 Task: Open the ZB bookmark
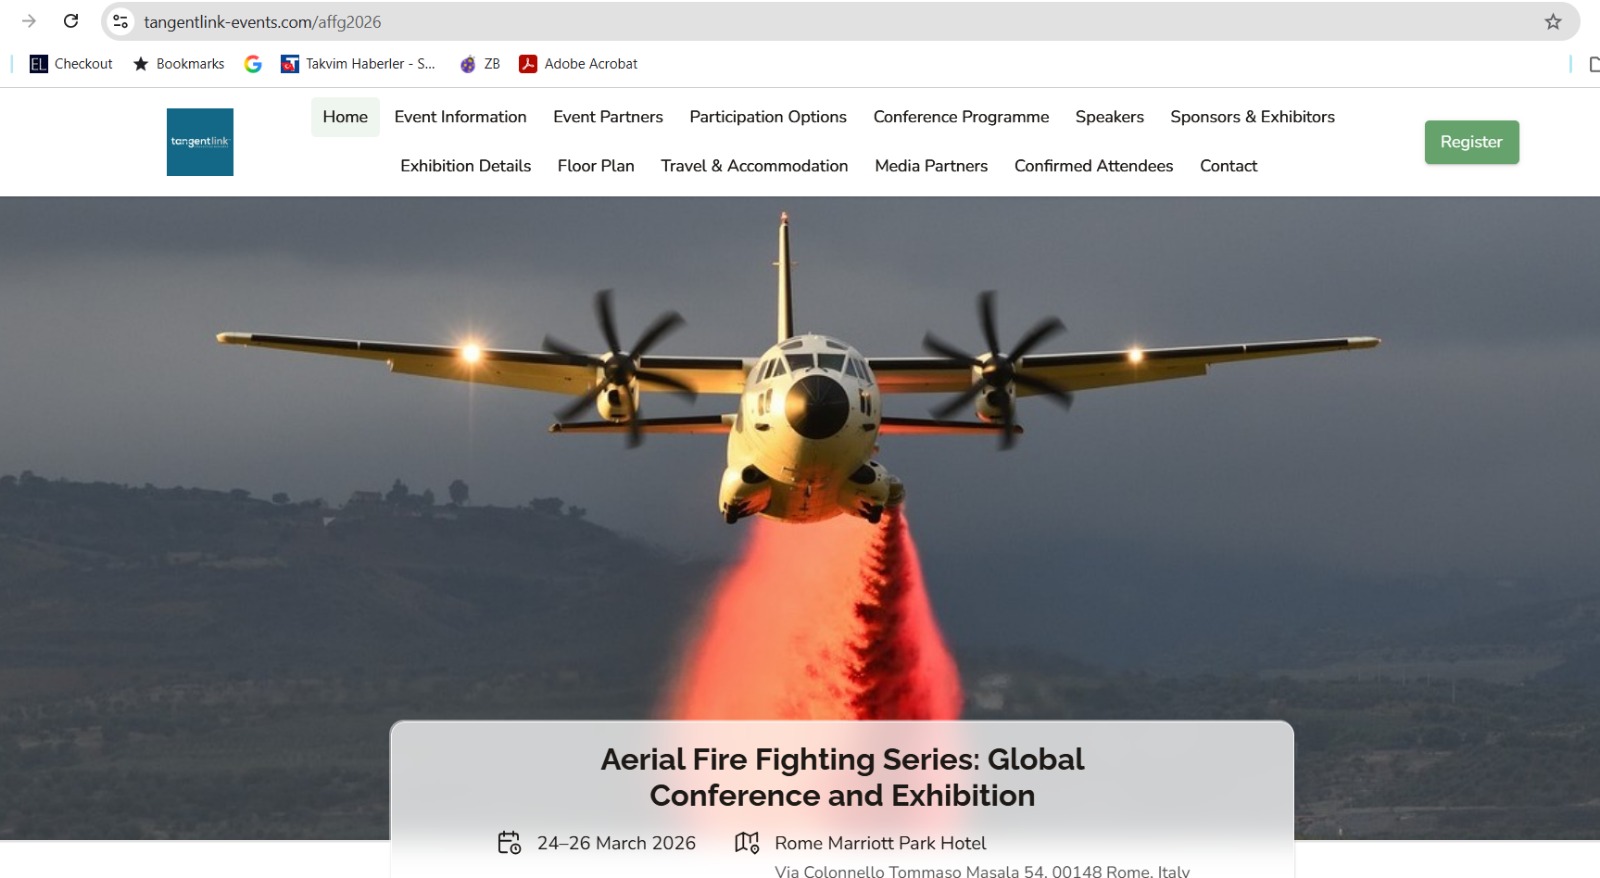click(480, 64)
